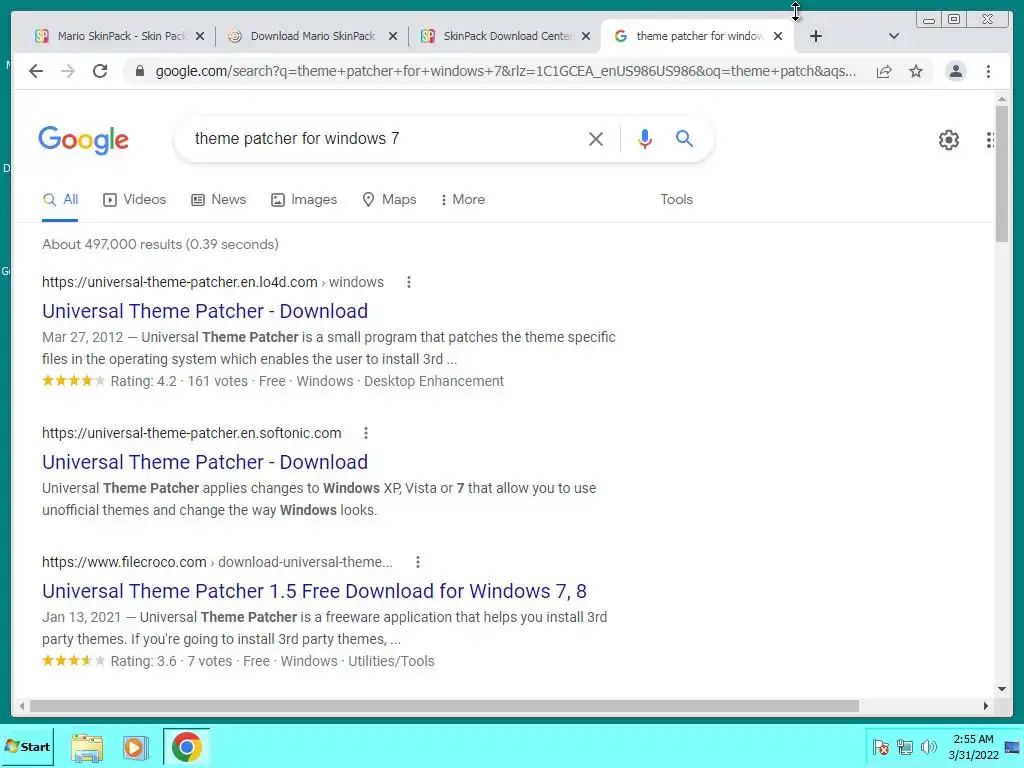Click the horizontal scrollbar thumb
The image size is (1024, 768).
444,706
